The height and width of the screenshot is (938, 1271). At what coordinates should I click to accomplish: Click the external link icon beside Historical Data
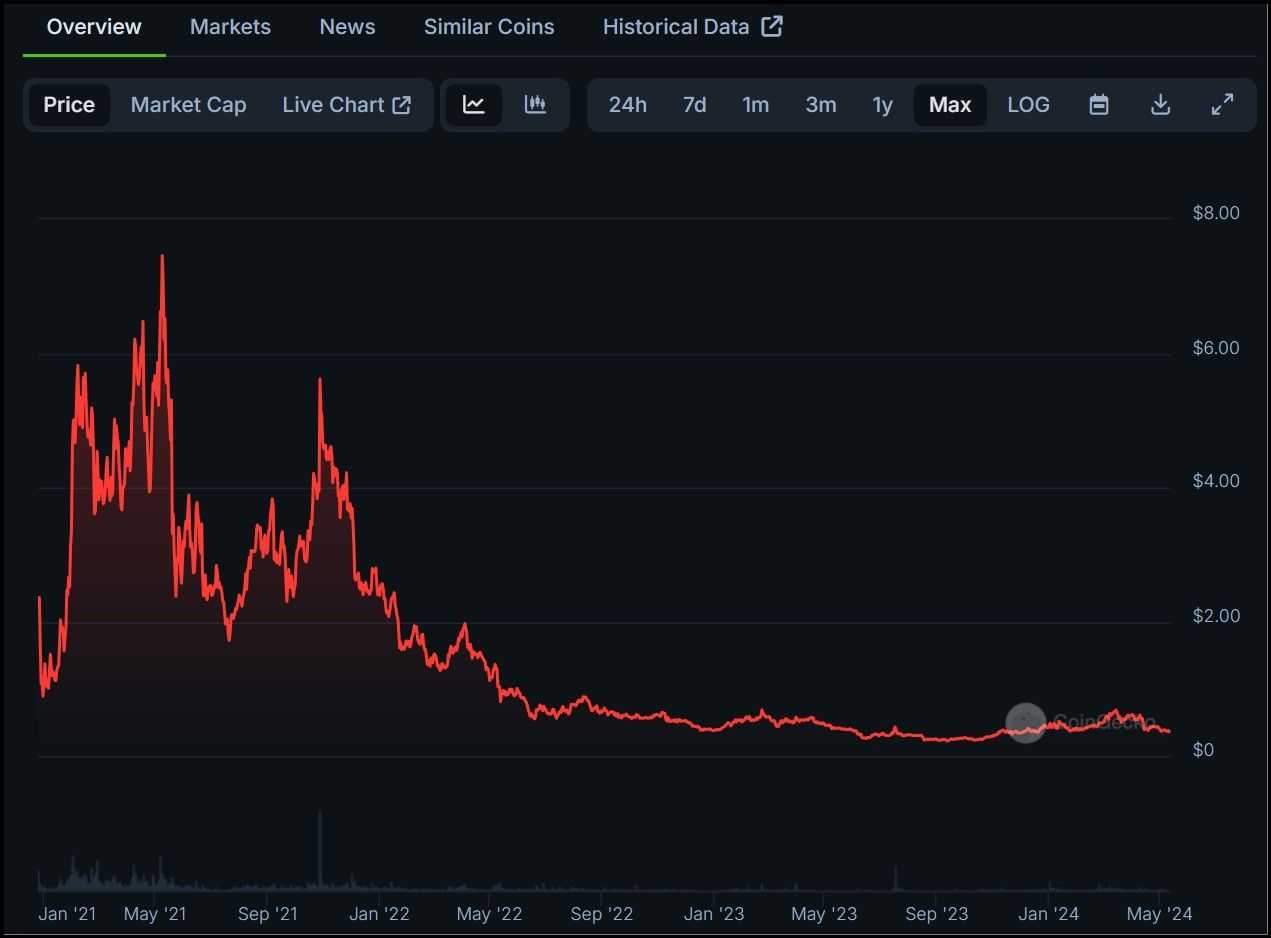coord(770,27)
